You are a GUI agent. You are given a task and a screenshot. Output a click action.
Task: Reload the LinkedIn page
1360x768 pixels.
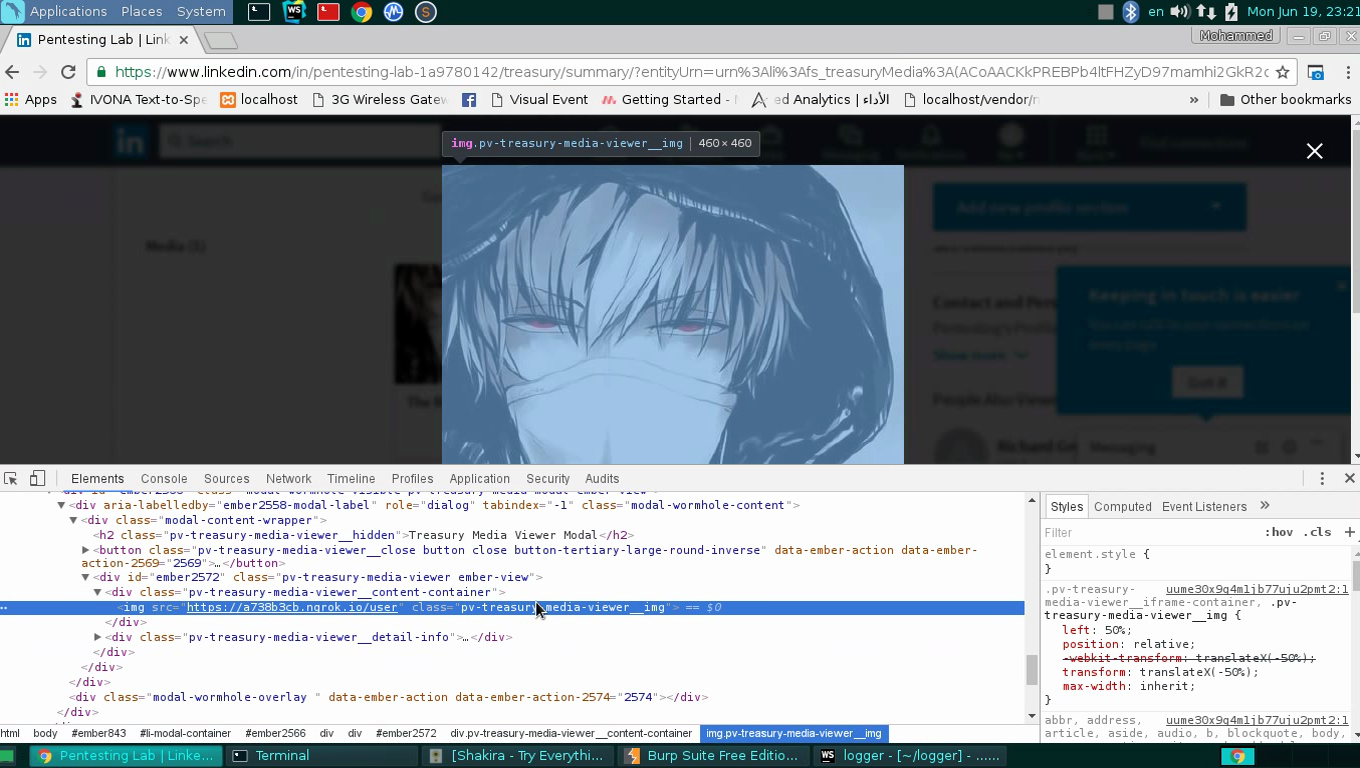(68, 72)
